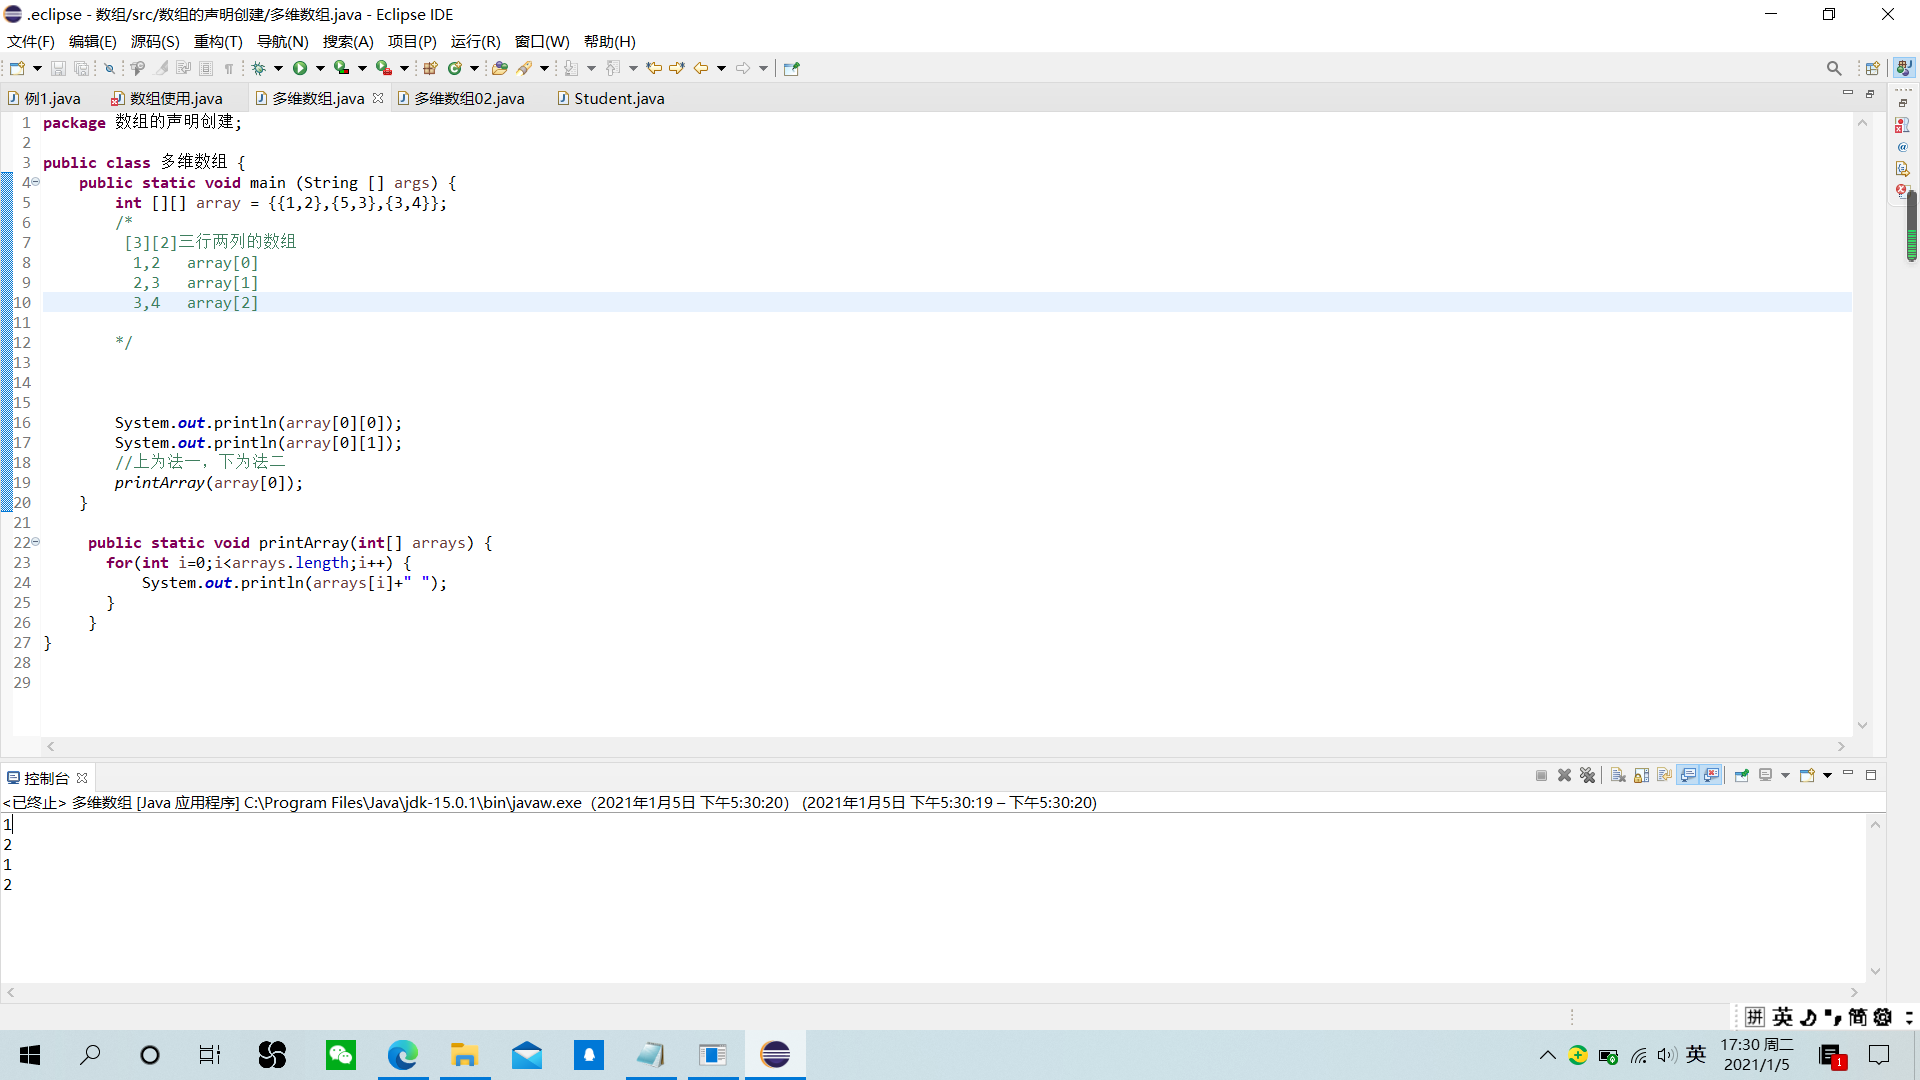The height and width of the screenshot is (1080, 1920).
Task: Toggle show console on standard output
Action: [x=1688, y=776]
